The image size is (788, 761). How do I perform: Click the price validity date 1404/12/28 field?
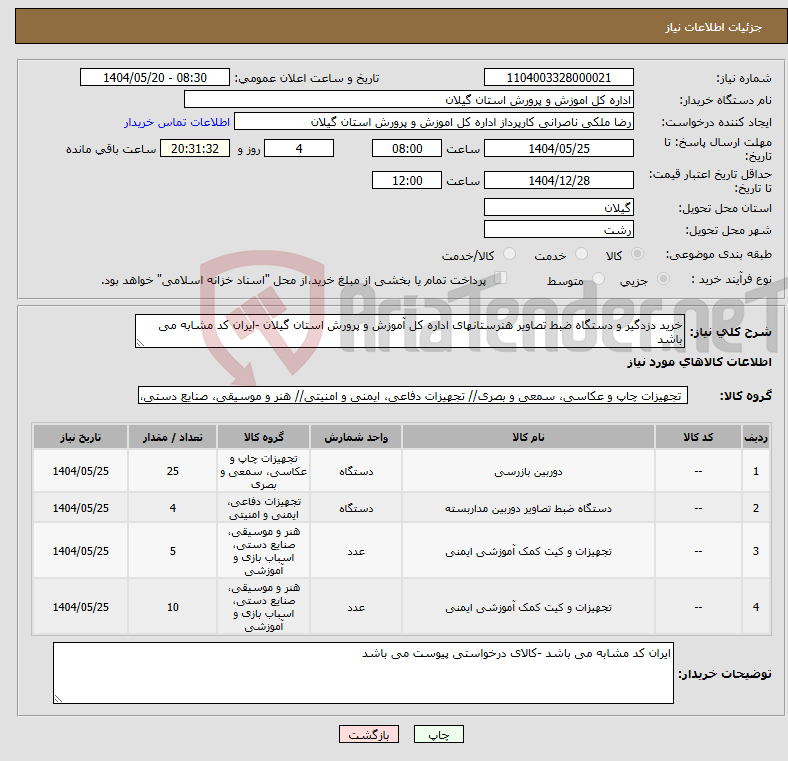pos(558,180)
